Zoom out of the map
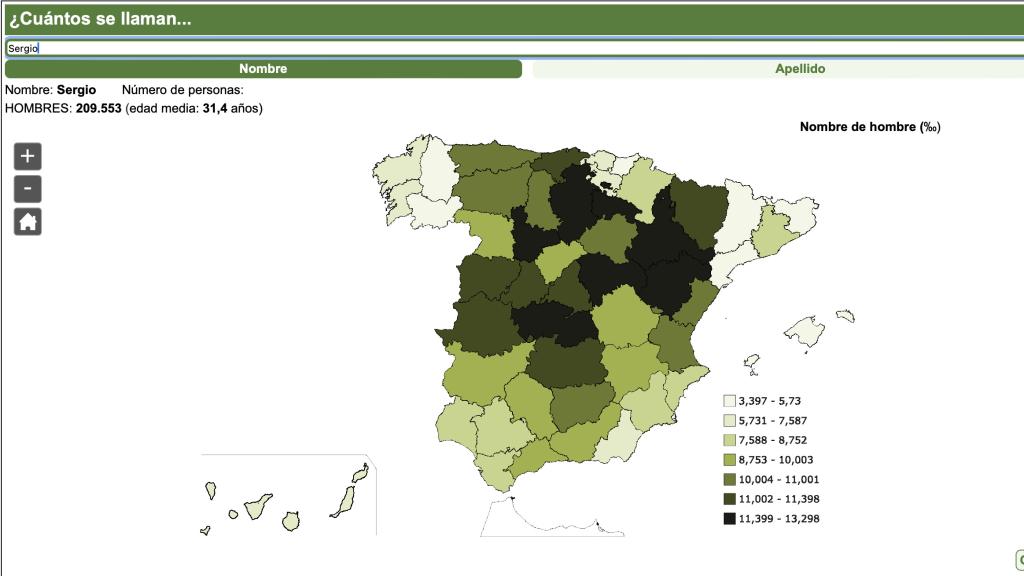 click(28, 189)
